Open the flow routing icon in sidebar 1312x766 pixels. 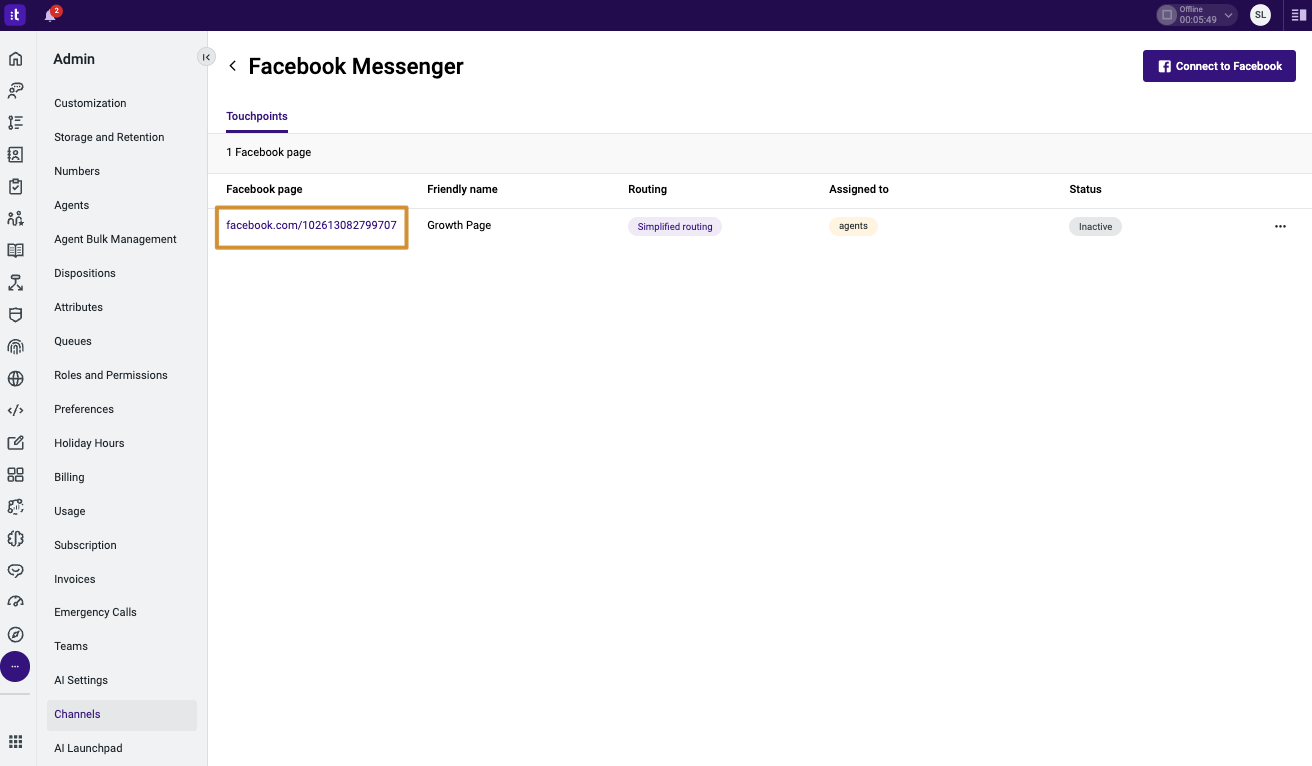coord(15,283)
